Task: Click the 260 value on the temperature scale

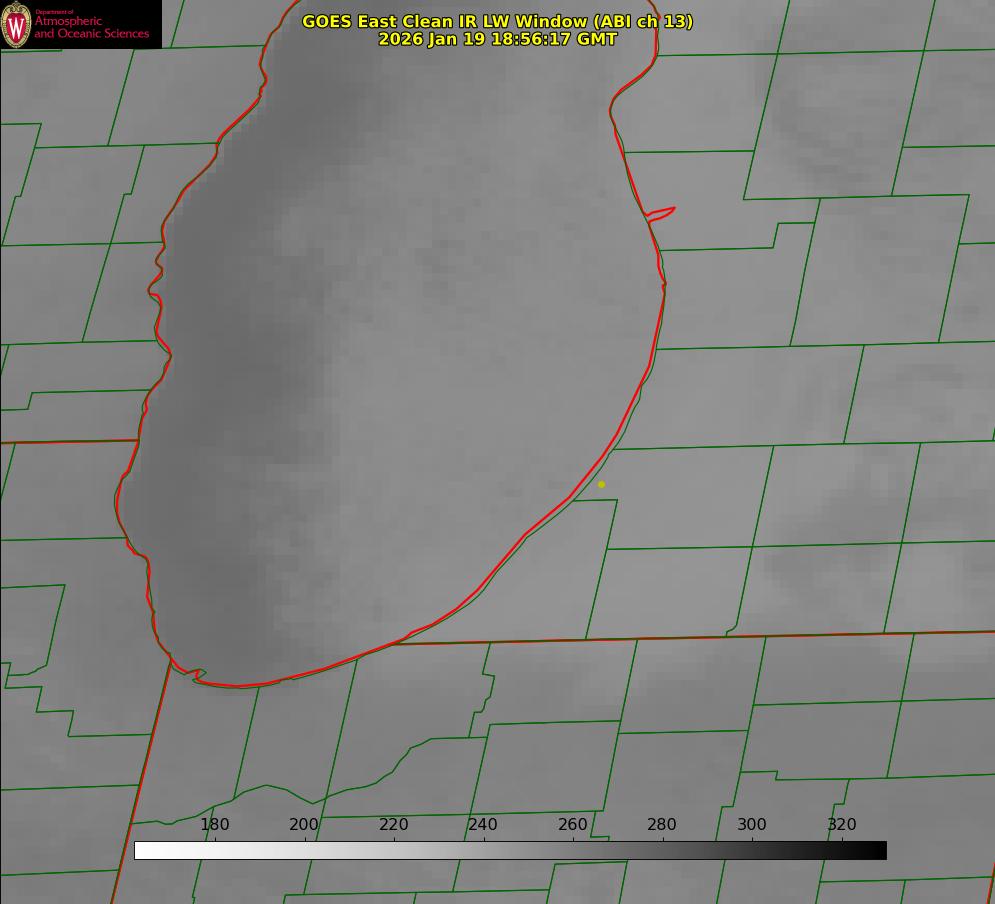Action: (x=573, y=824)
